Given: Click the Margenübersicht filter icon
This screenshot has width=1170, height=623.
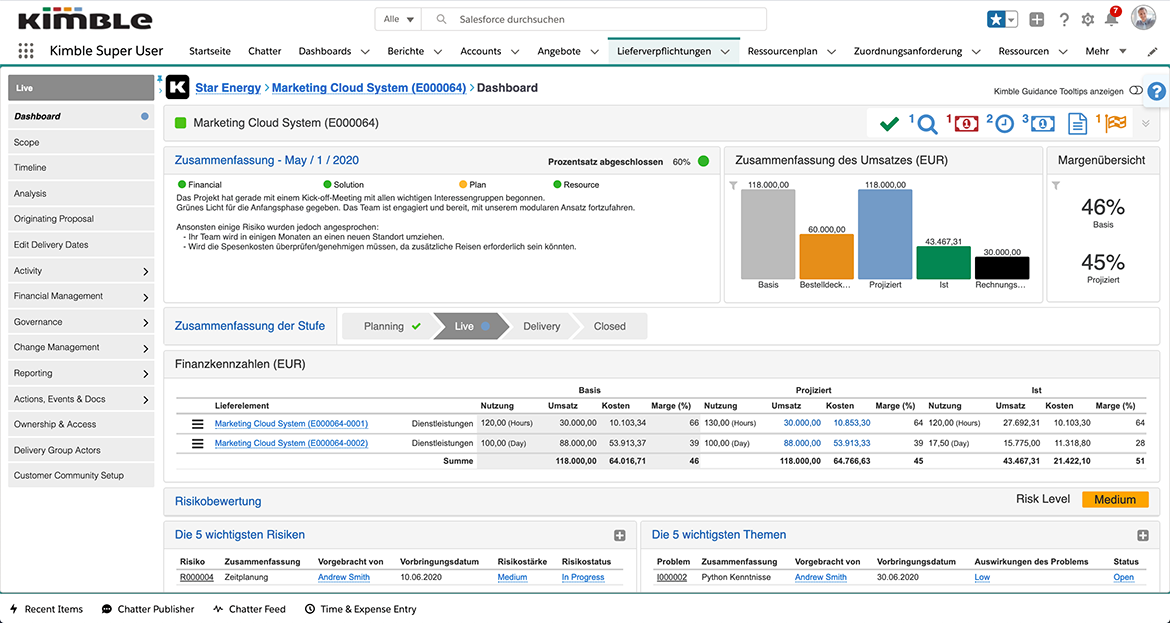Looking at the screenshot, I should [1056, 186].
